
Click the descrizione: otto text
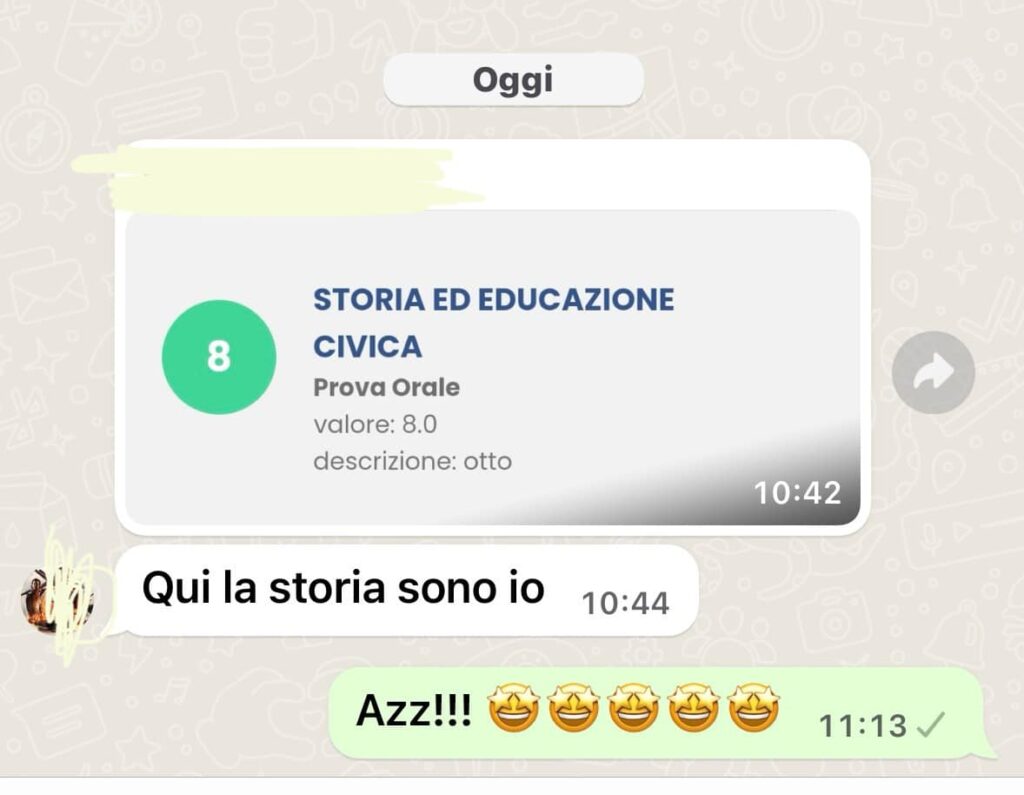pos(413,461)
